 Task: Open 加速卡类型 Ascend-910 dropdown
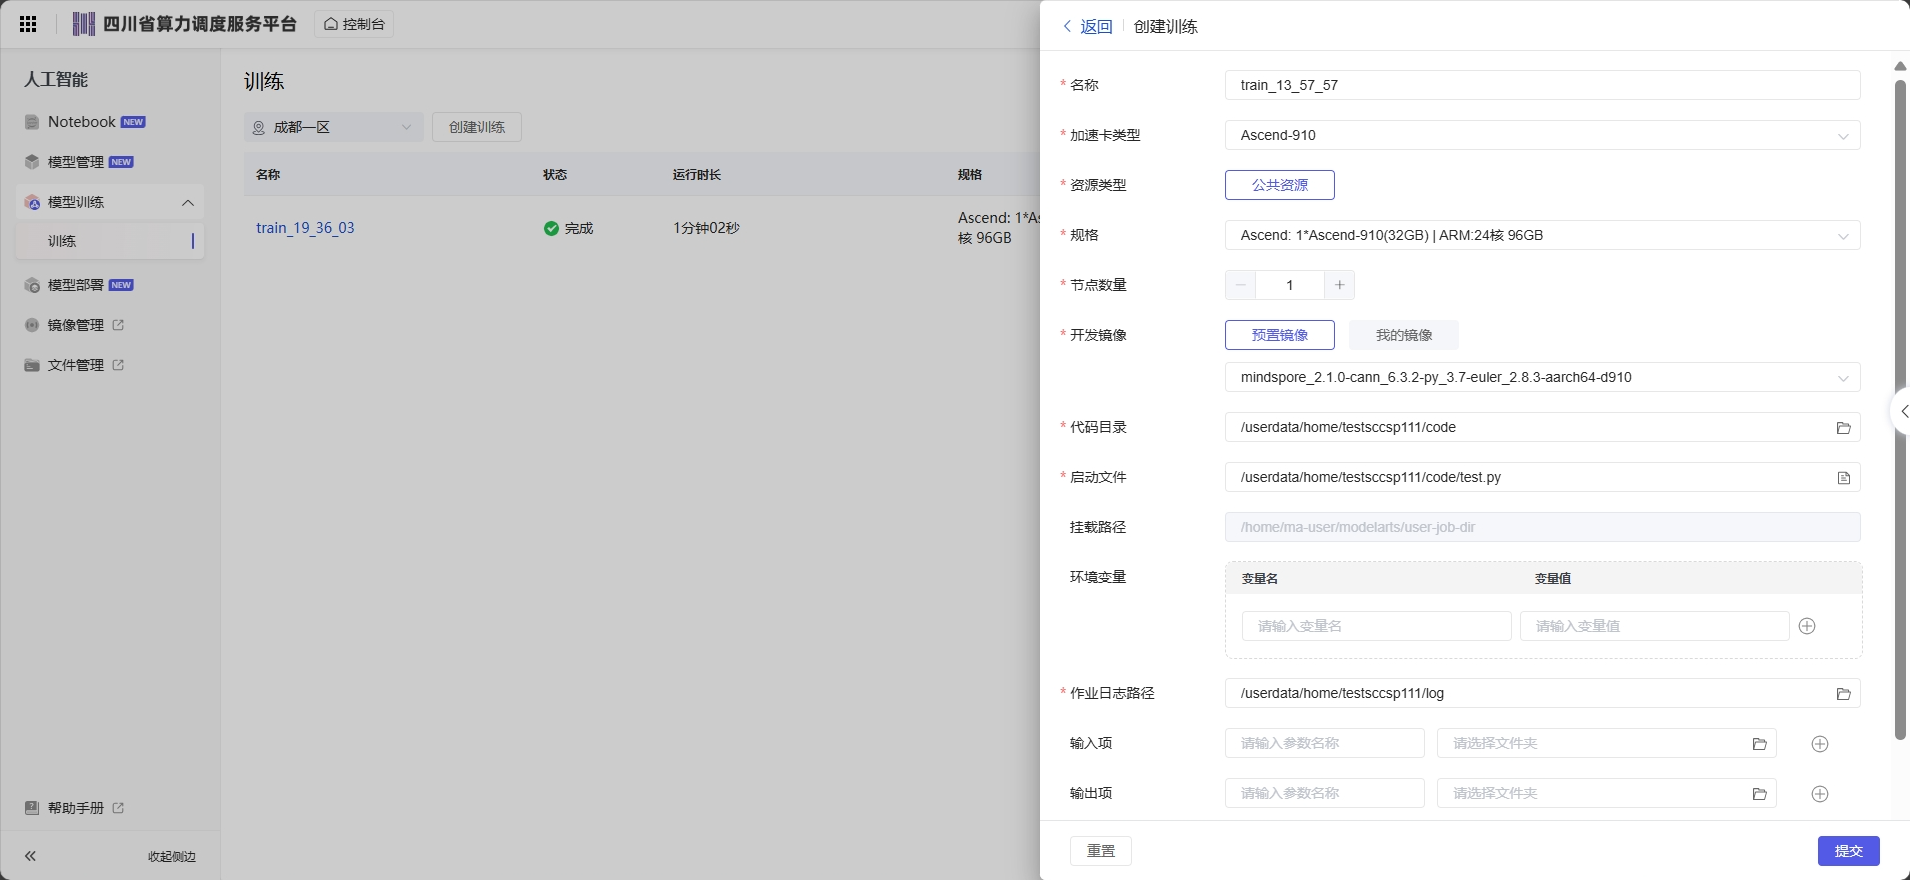(x=1542, y=135)
